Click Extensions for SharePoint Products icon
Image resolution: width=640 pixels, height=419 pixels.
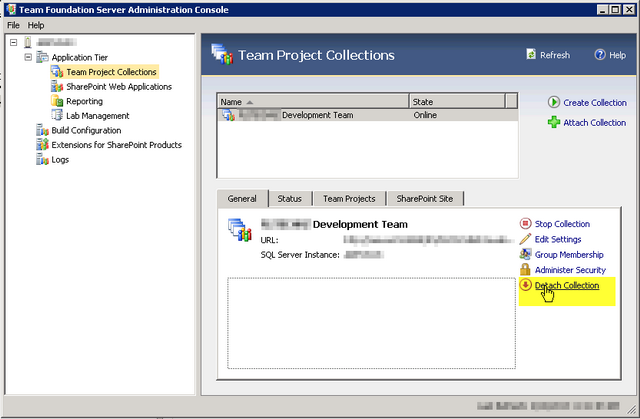pyautogui.click(x=42, y=145)
